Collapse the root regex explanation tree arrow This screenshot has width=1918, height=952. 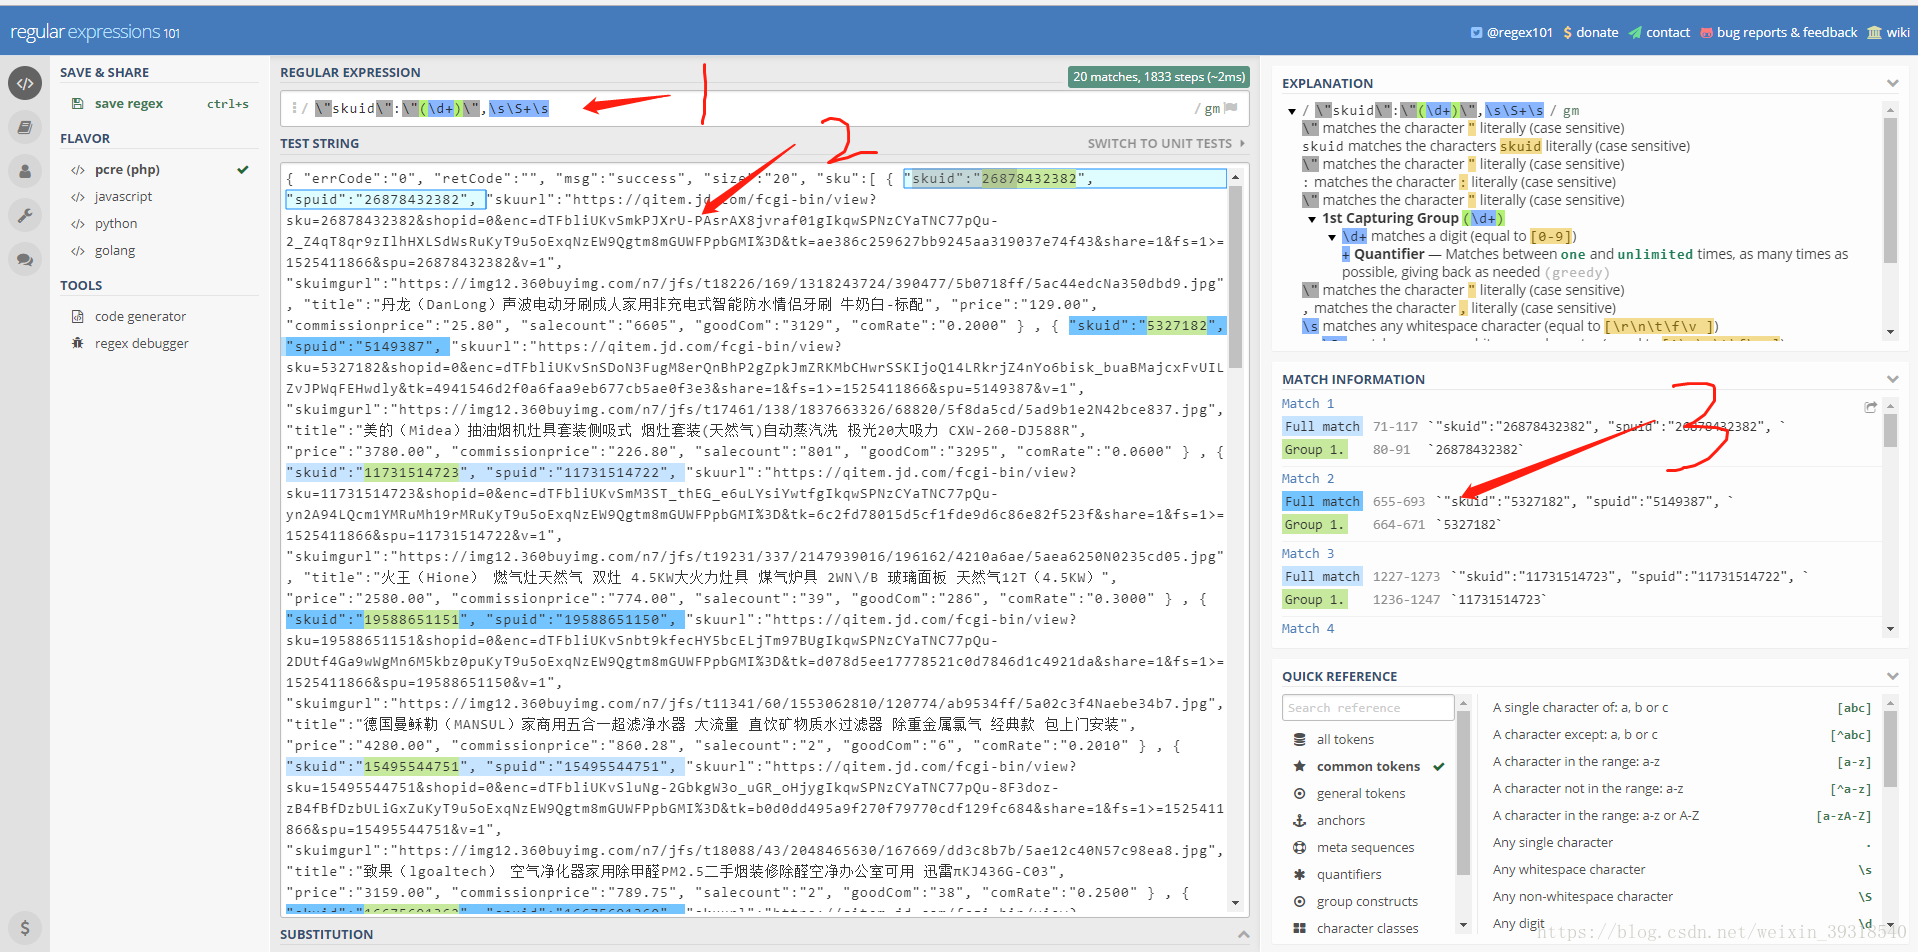pyautogui.click(x=1291, y=111)
